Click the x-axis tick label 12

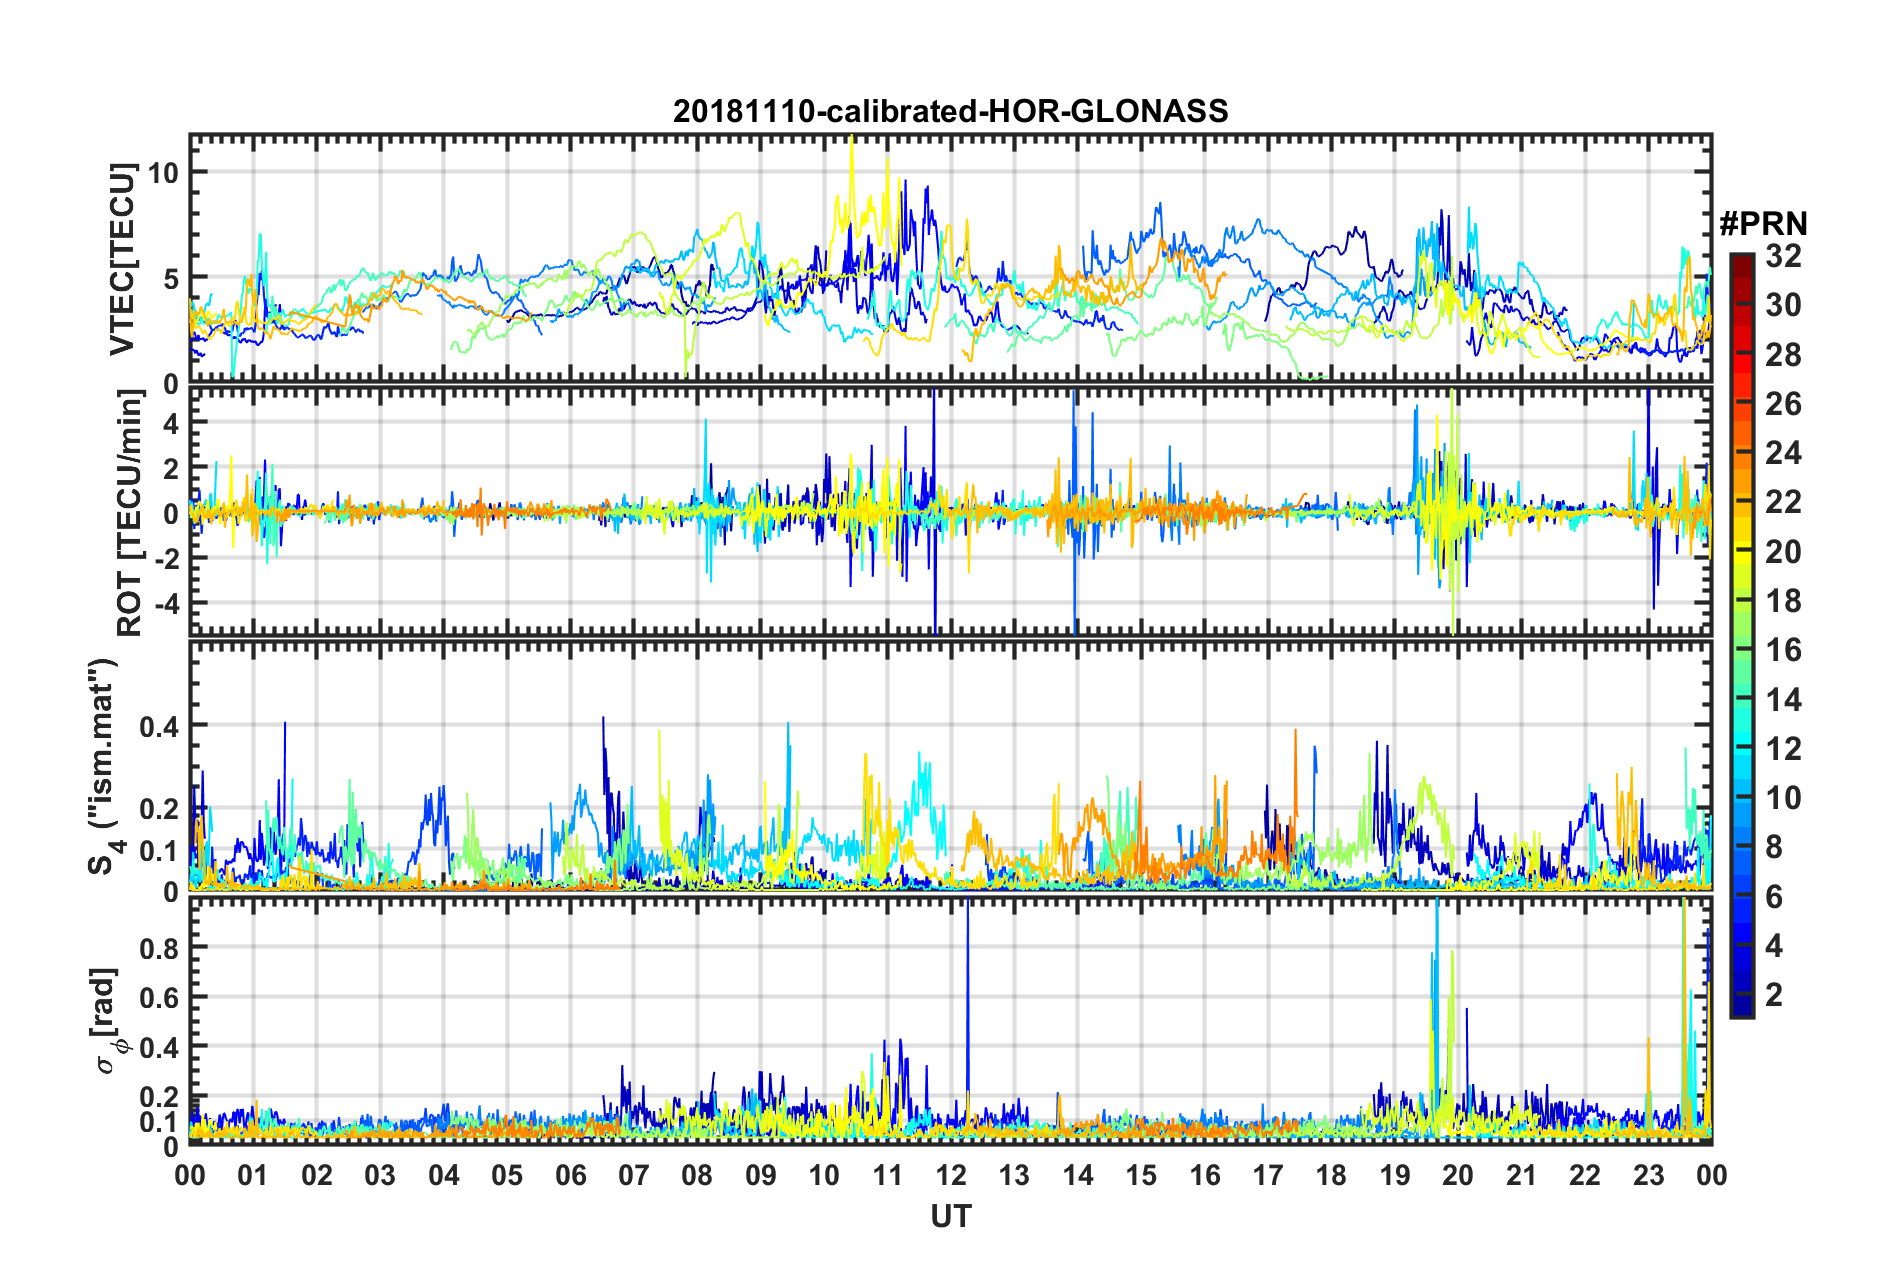point(950,1175)
